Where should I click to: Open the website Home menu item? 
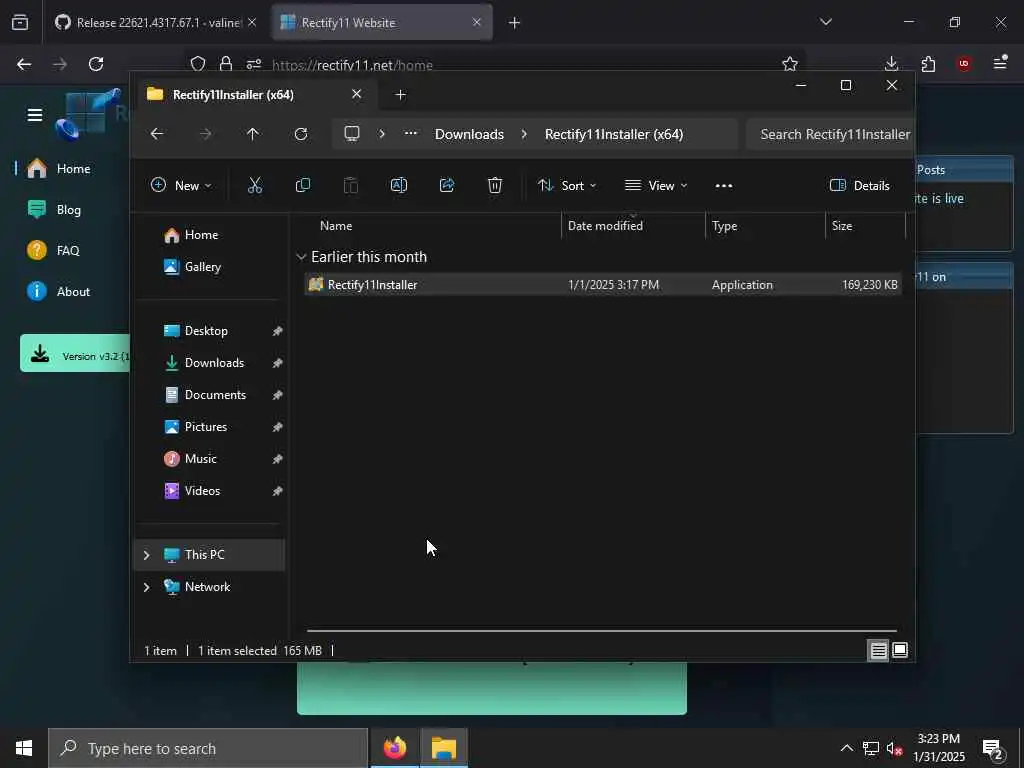tap(59, 168)
